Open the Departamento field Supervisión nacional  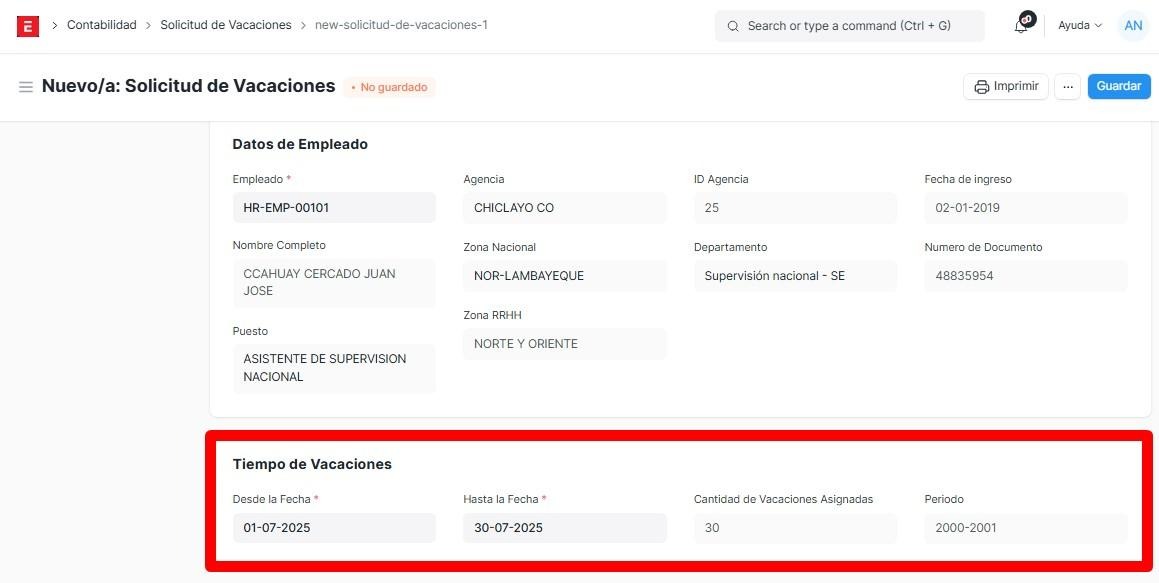coord(795,276)
